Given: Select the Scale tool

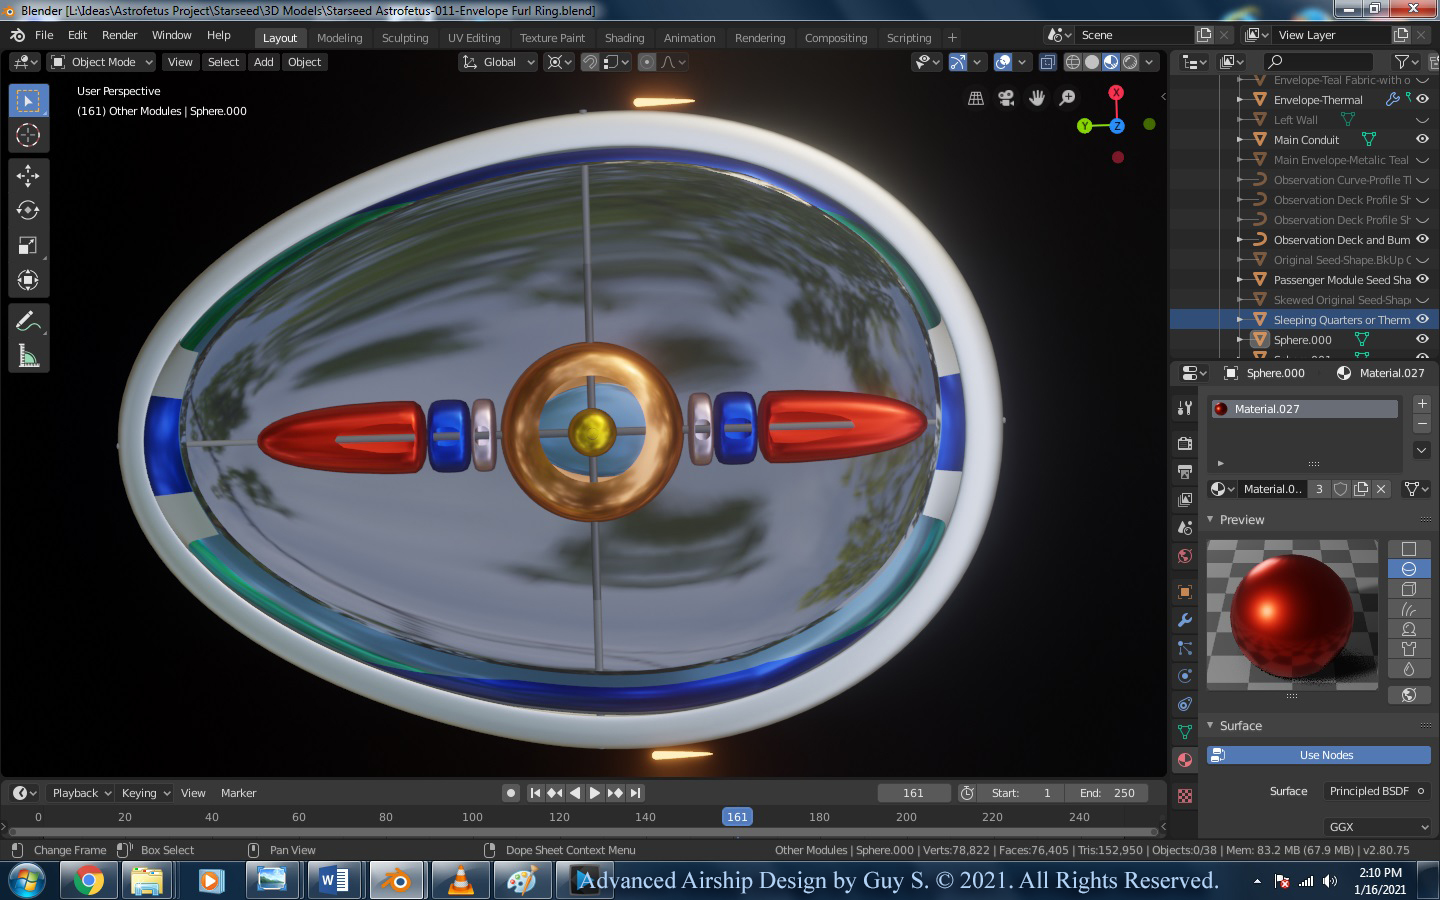Looking at the screenshot, I should tap(28, 245).
